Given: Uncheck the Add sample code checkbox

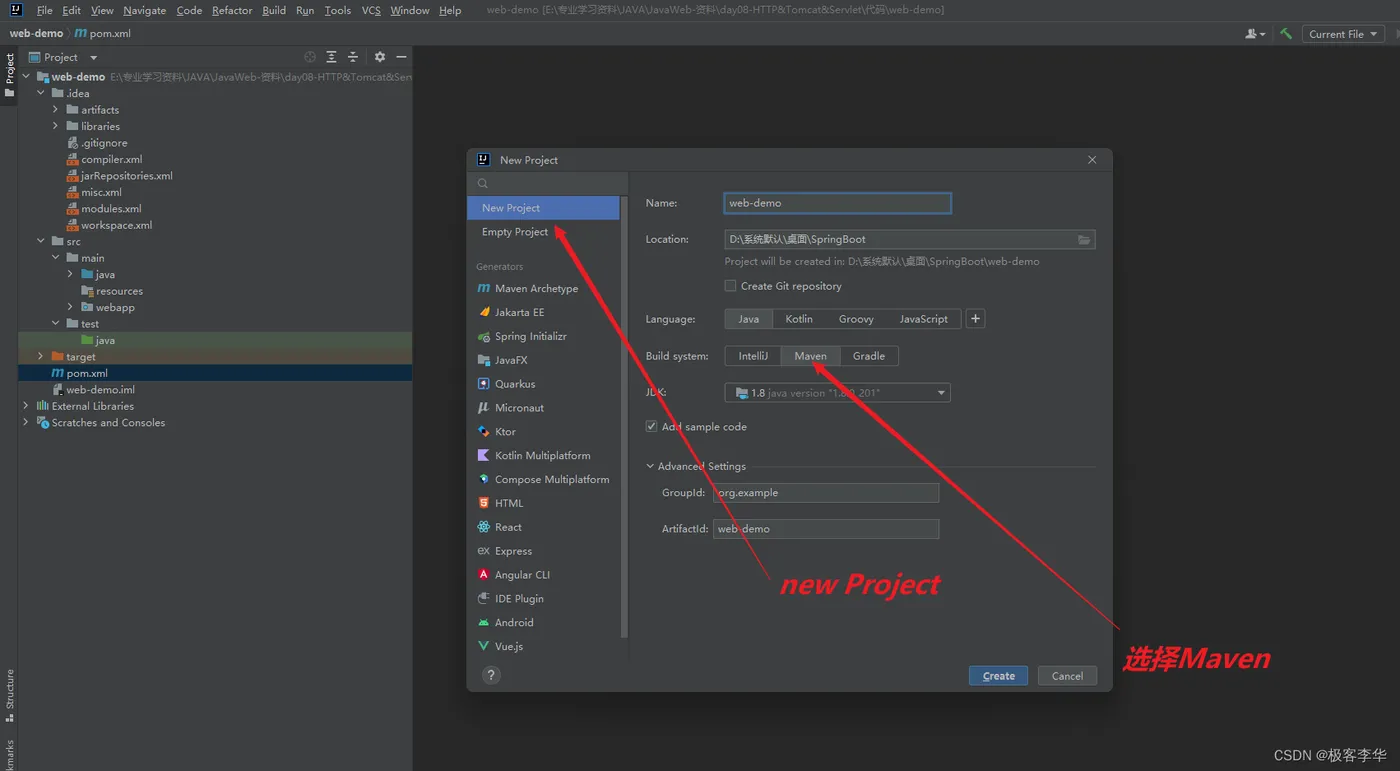Looking at the screenshot, I should pos(652,427).
